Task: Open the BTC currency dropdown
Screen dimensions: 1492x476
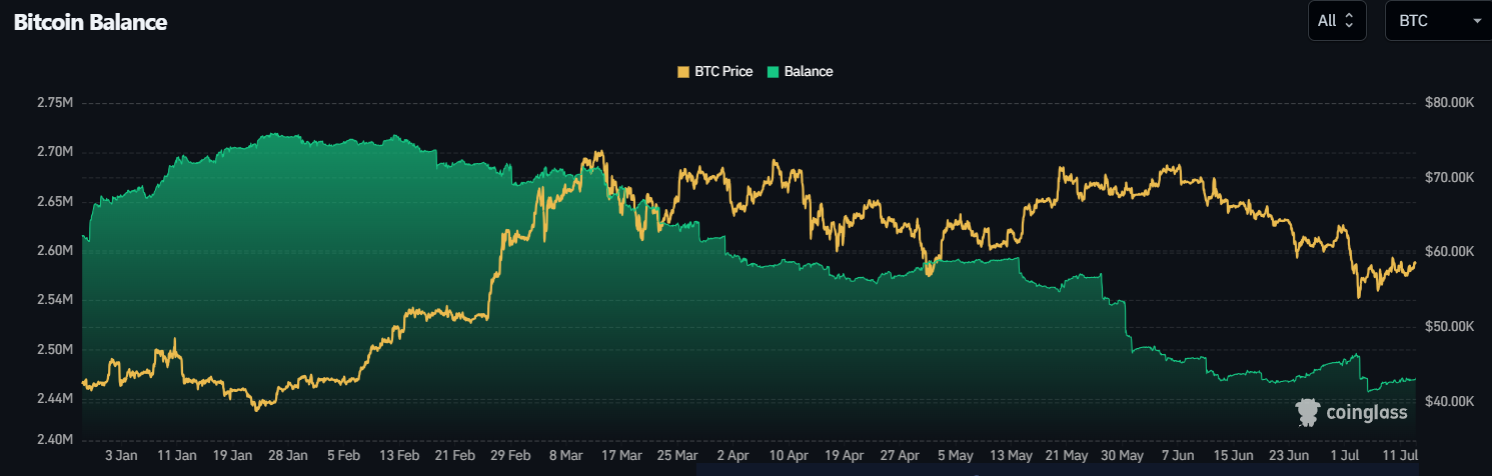Action: 1438,20
